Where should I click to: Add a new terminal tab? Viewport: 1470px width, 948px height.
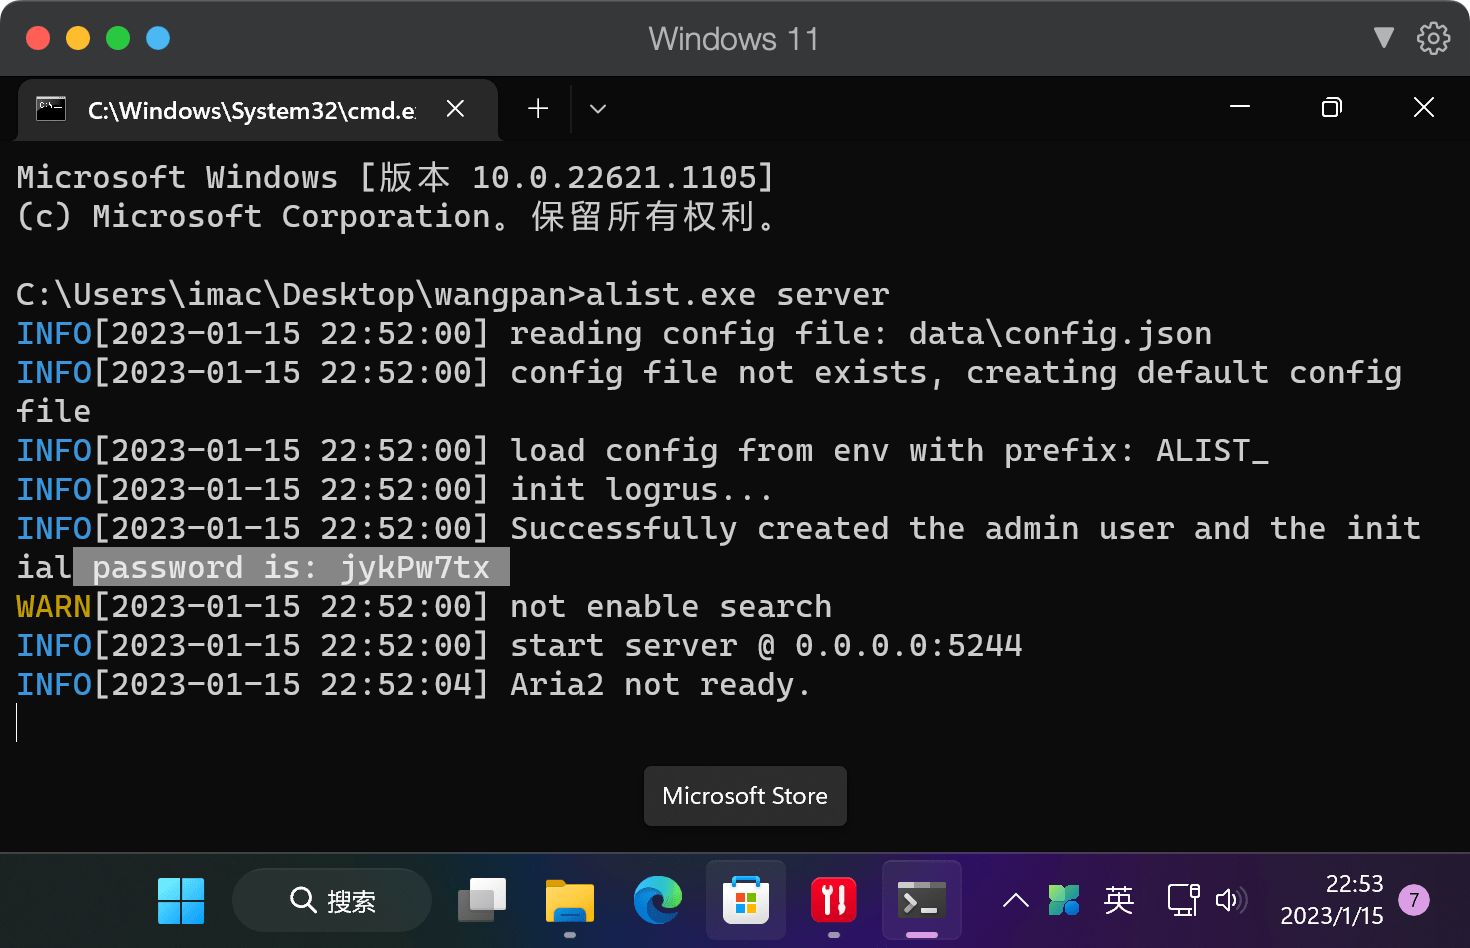[x=538, y=109]
